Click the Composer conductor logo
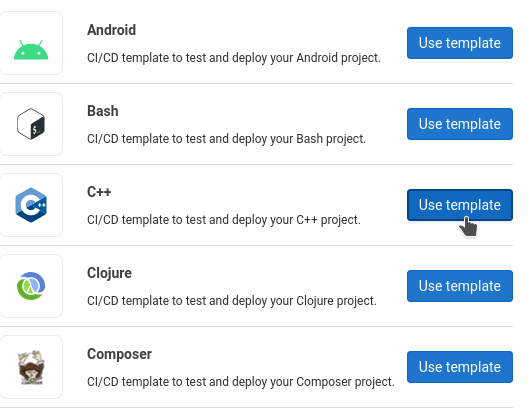 click(31, 367)
